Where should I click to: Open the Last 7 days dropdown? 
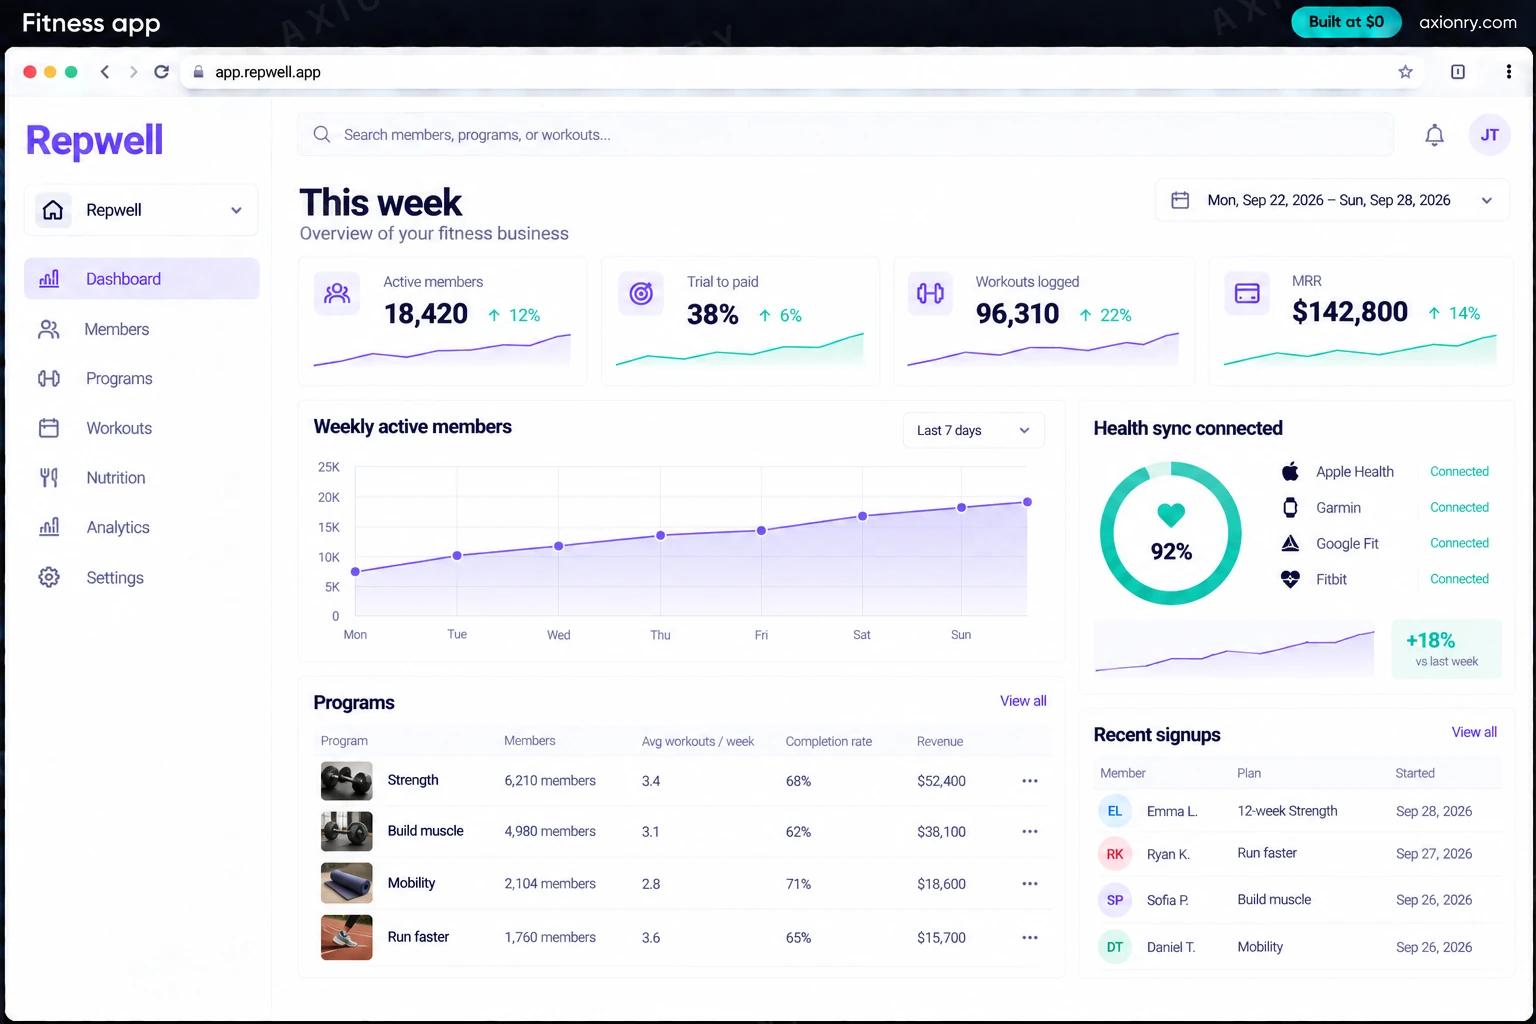click(974, 430)
